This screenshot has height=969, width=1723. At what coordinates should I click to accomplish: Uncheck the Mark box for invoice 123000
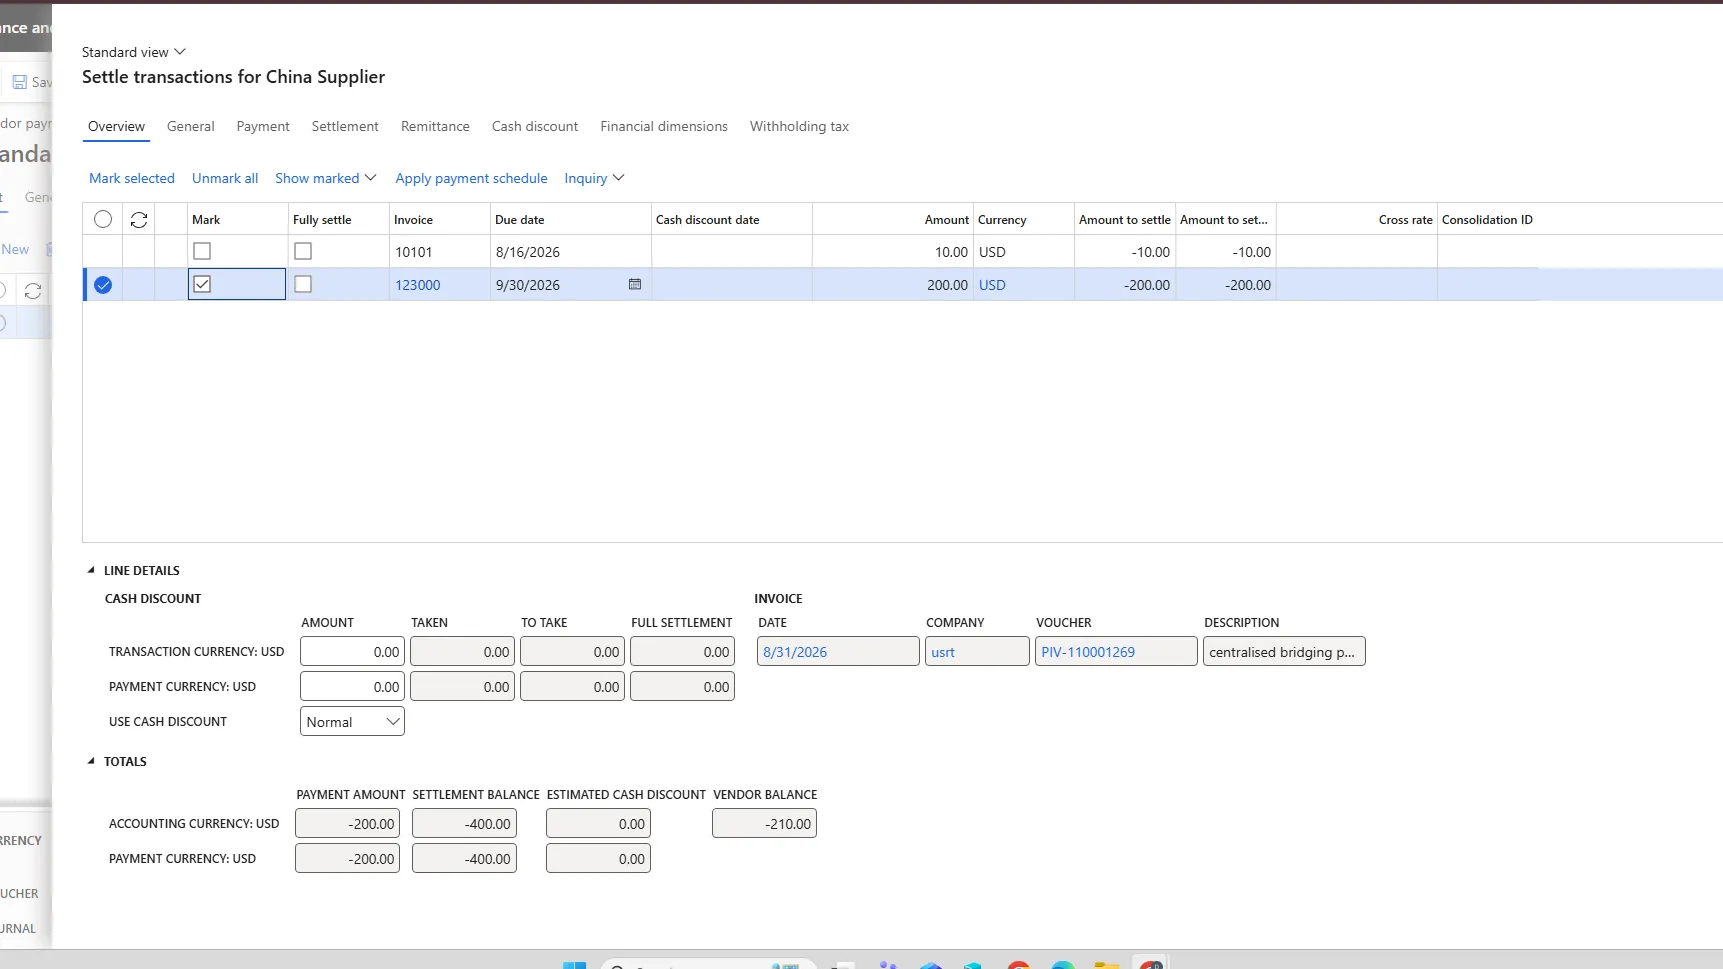click(202, 285)
